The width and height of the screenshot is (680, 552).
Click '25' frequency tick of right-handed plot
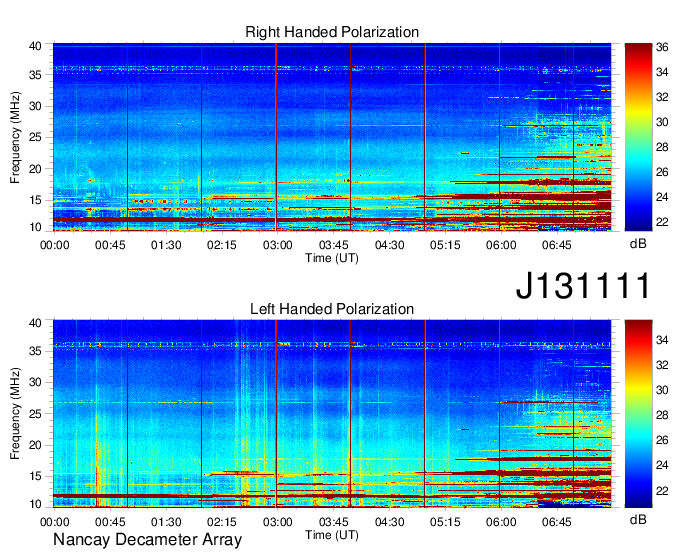click(x=35, y=137)
